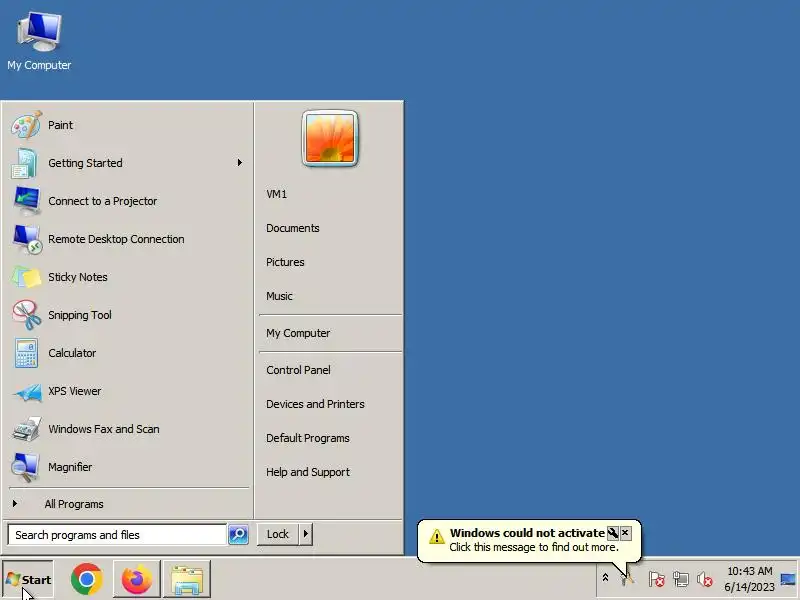Open Control Panel

pos(298,370)
